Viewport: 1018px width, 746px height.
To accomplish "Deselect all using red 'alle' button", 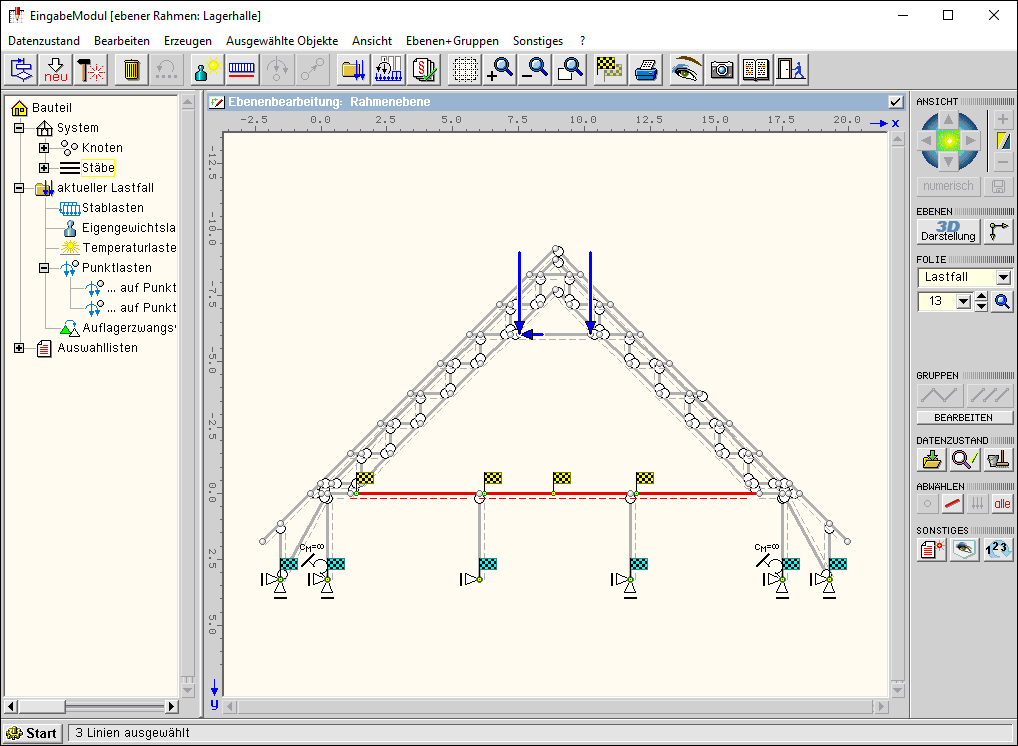I will pos(1002,505).
